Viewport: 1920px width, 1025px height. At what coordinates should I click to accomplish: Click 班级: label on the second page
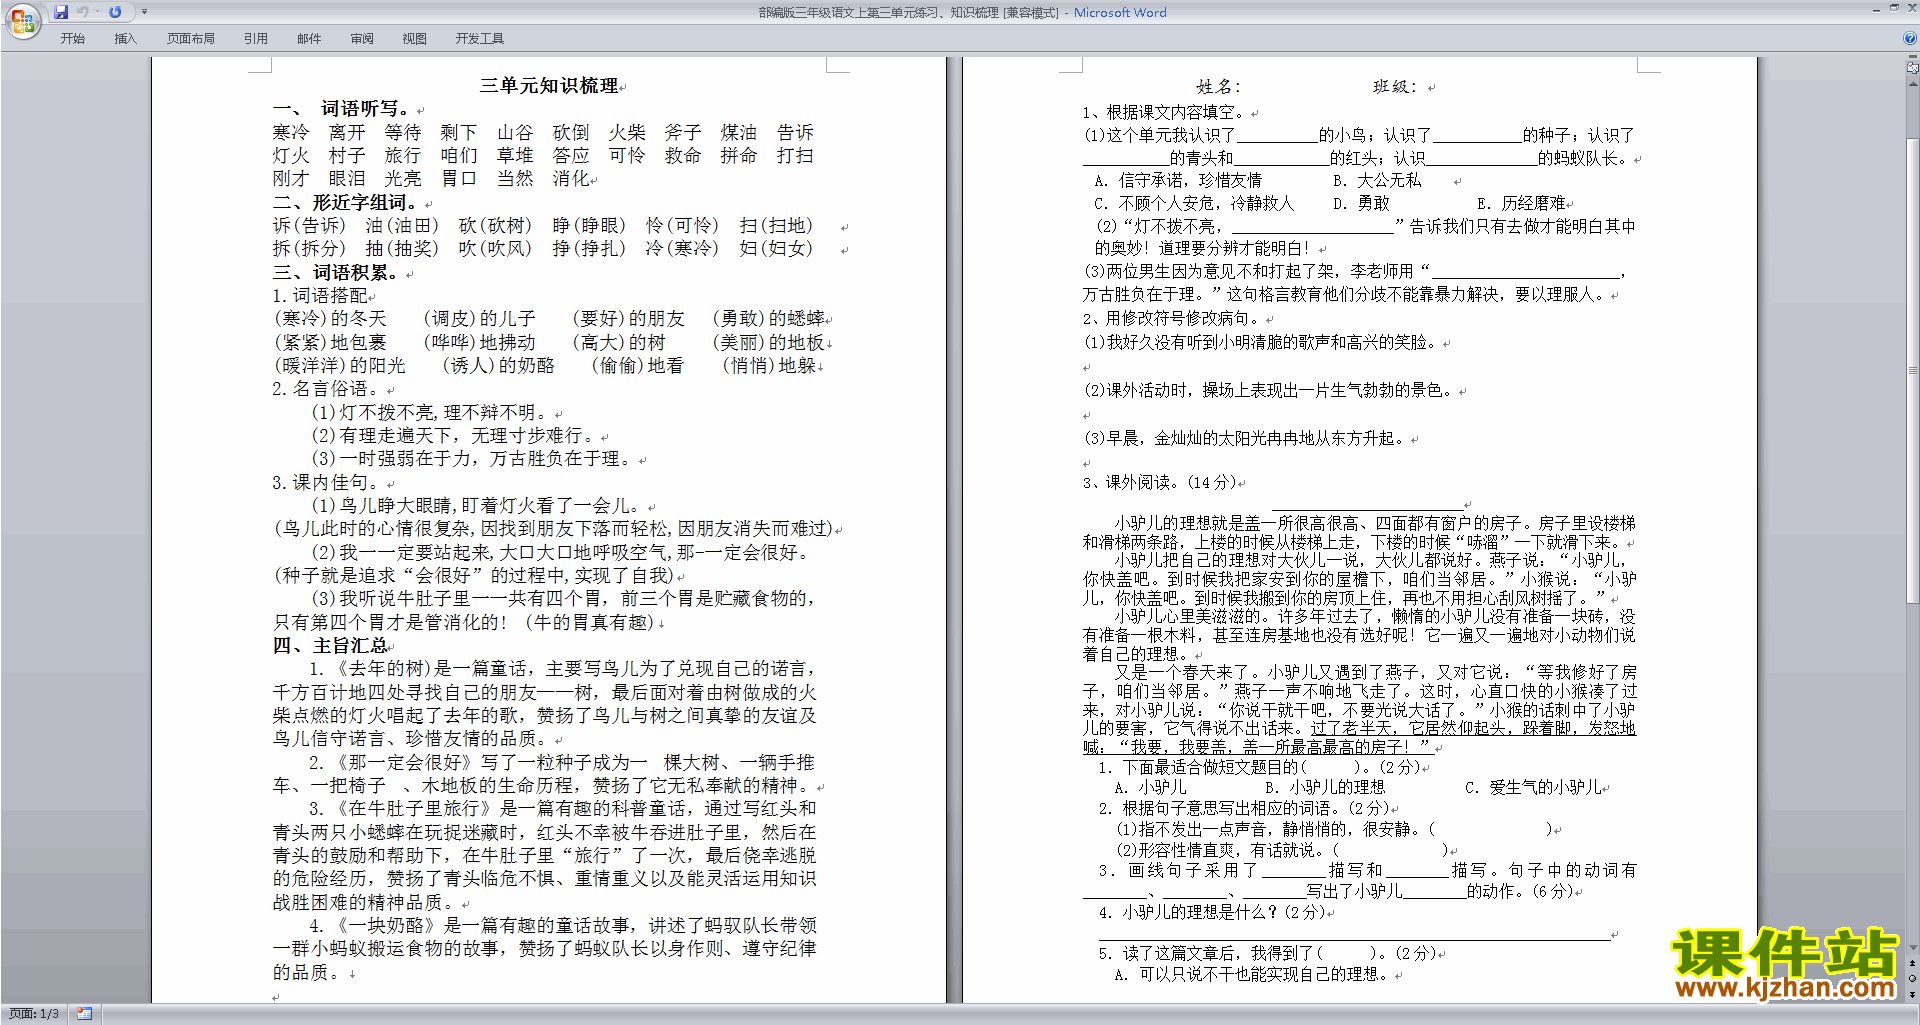tap(1395, 87)
